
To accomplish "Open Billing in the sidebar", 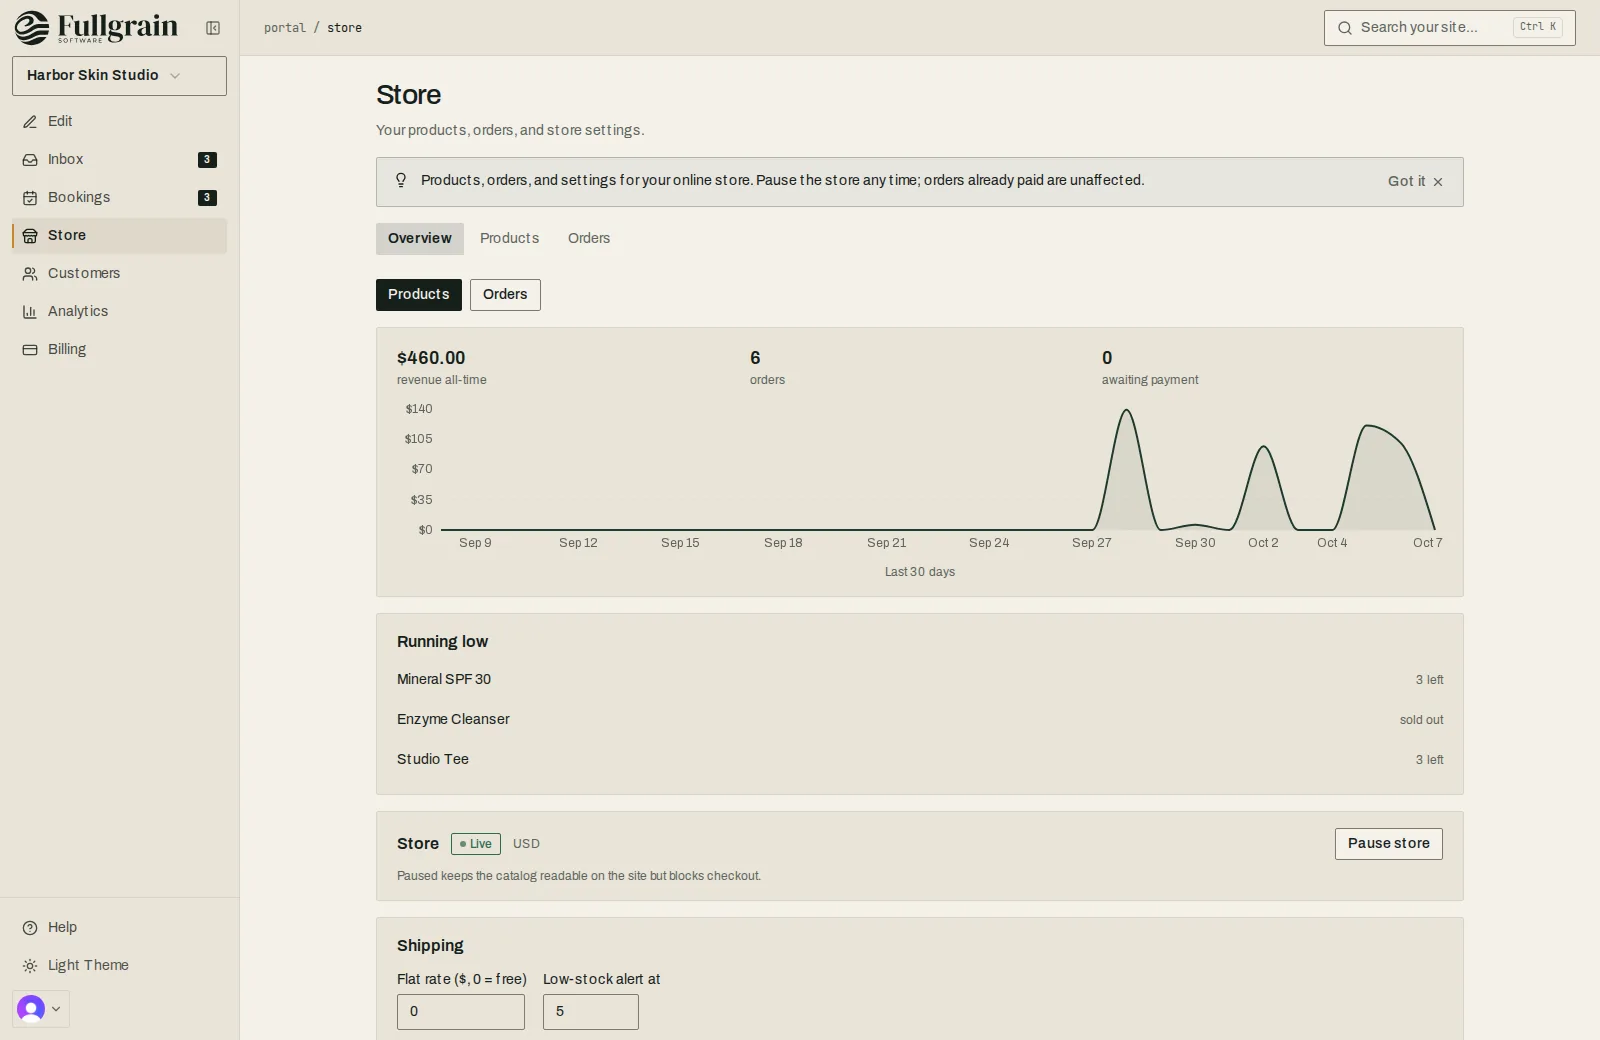I will [119, 350].
